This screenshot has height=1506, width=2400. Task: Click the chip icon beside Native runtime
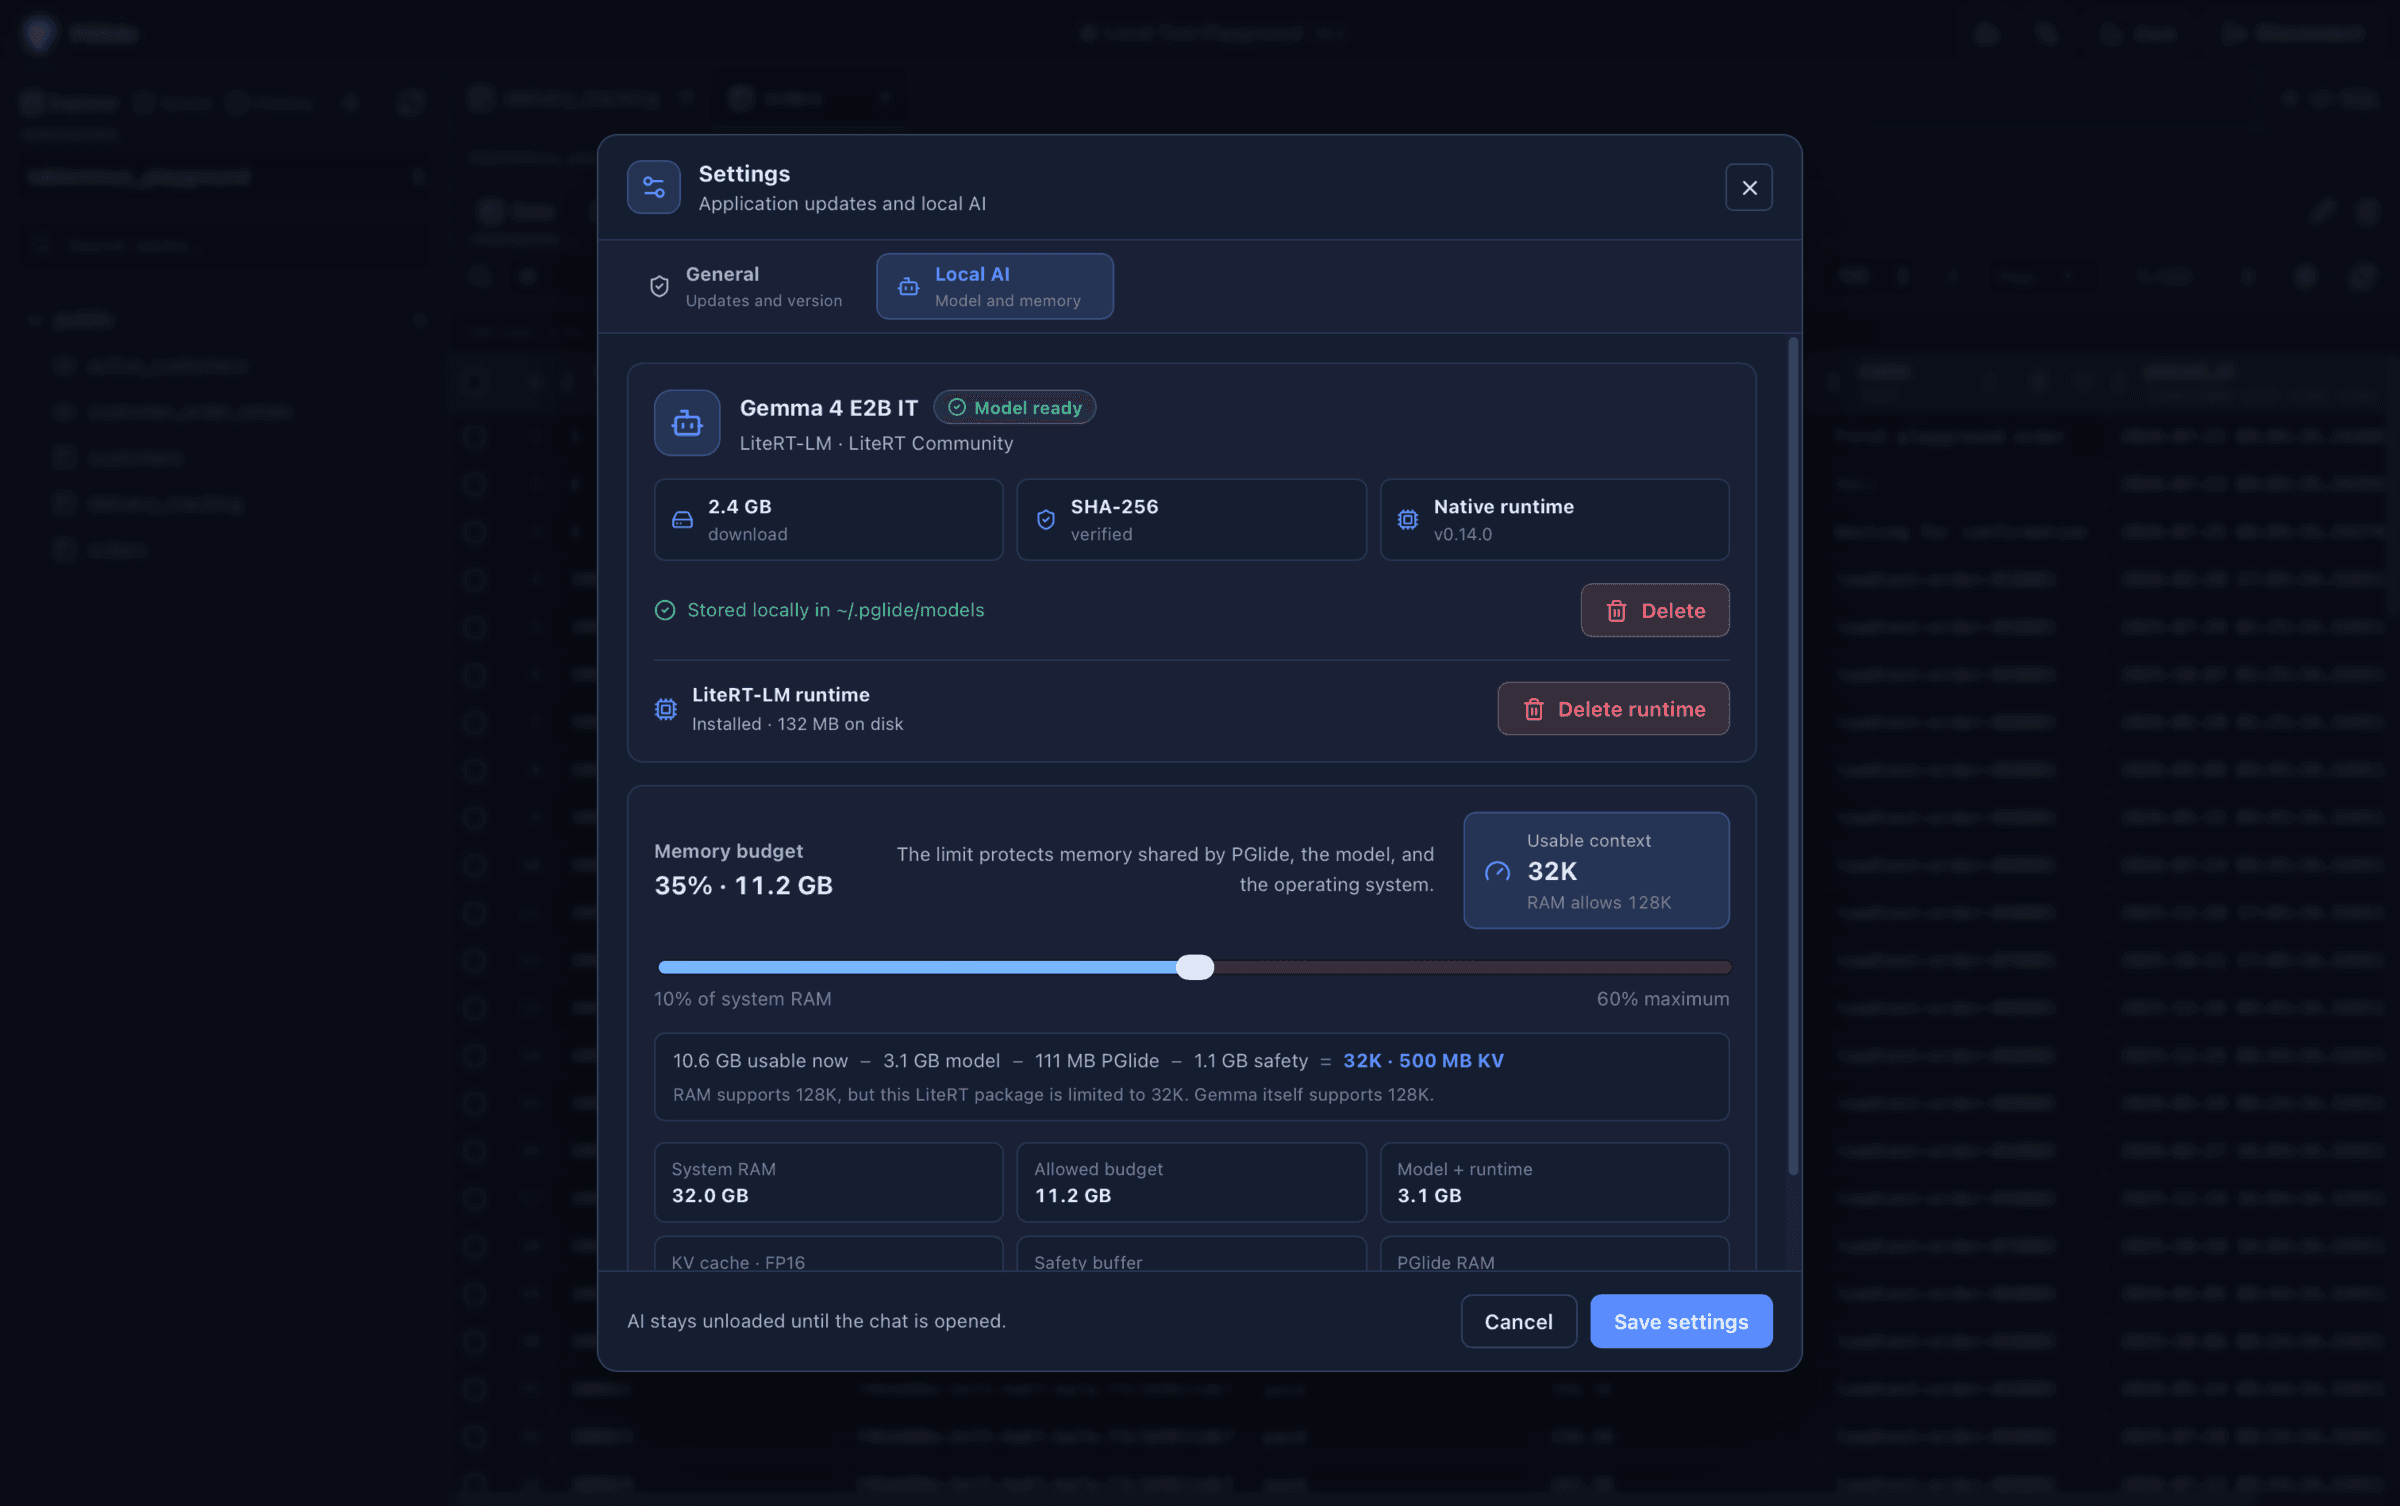point(1408,520)
